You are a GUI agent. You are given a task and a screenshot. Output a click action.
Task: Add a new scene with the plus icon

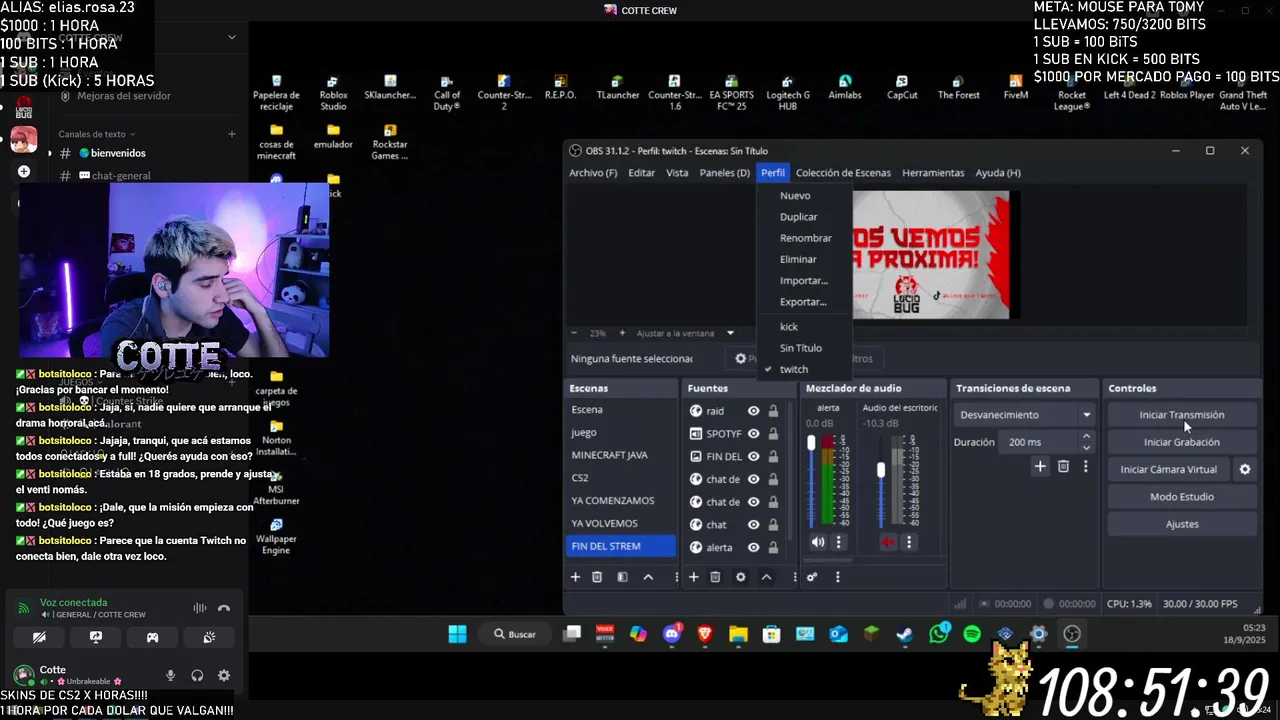tap(575, 577)
